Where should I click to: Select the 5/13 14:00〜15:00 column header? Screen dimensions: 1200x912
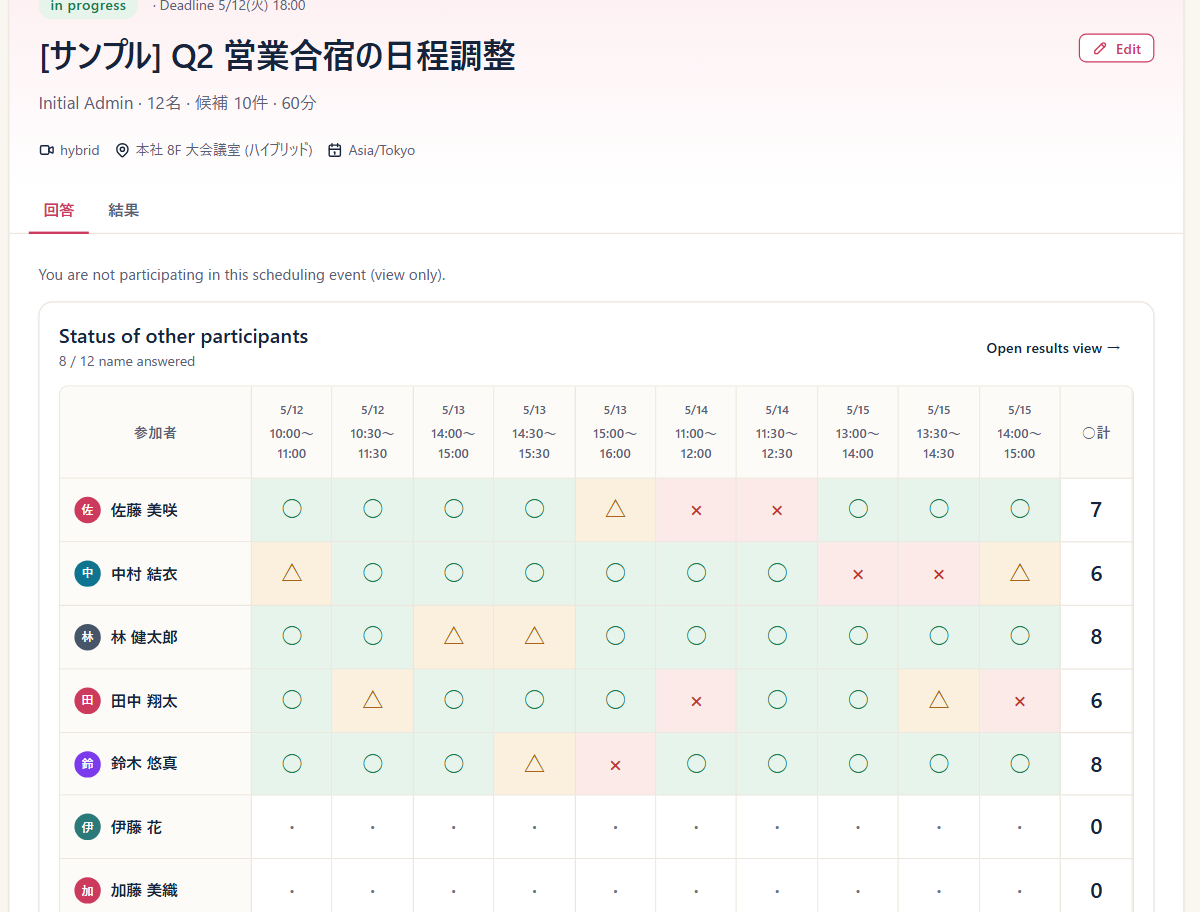[454, 432]
